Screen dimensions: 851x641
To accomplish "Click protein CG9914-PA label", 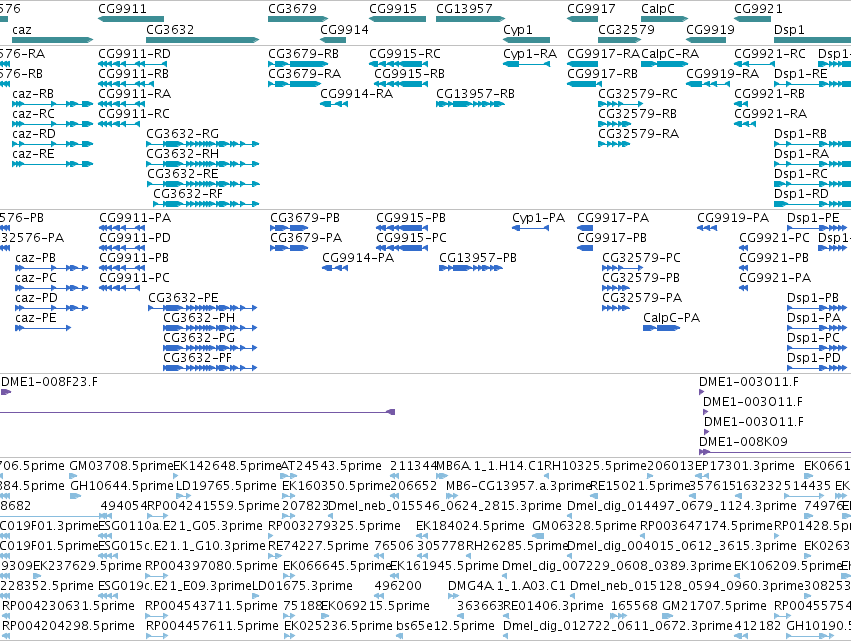I will click(x=358, y=258).
